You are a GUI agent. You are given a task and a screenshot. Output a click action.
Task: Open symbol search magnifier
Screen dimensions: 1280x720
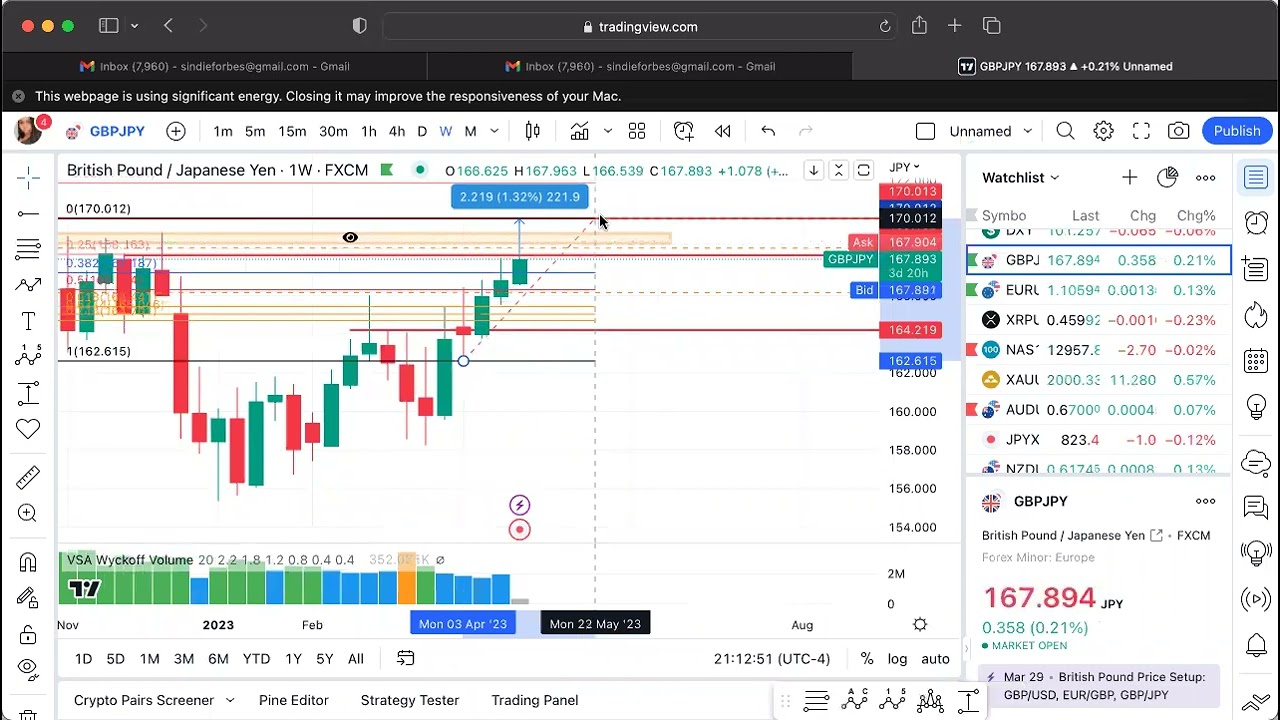pyautogui.click(x=1066, y=131)
